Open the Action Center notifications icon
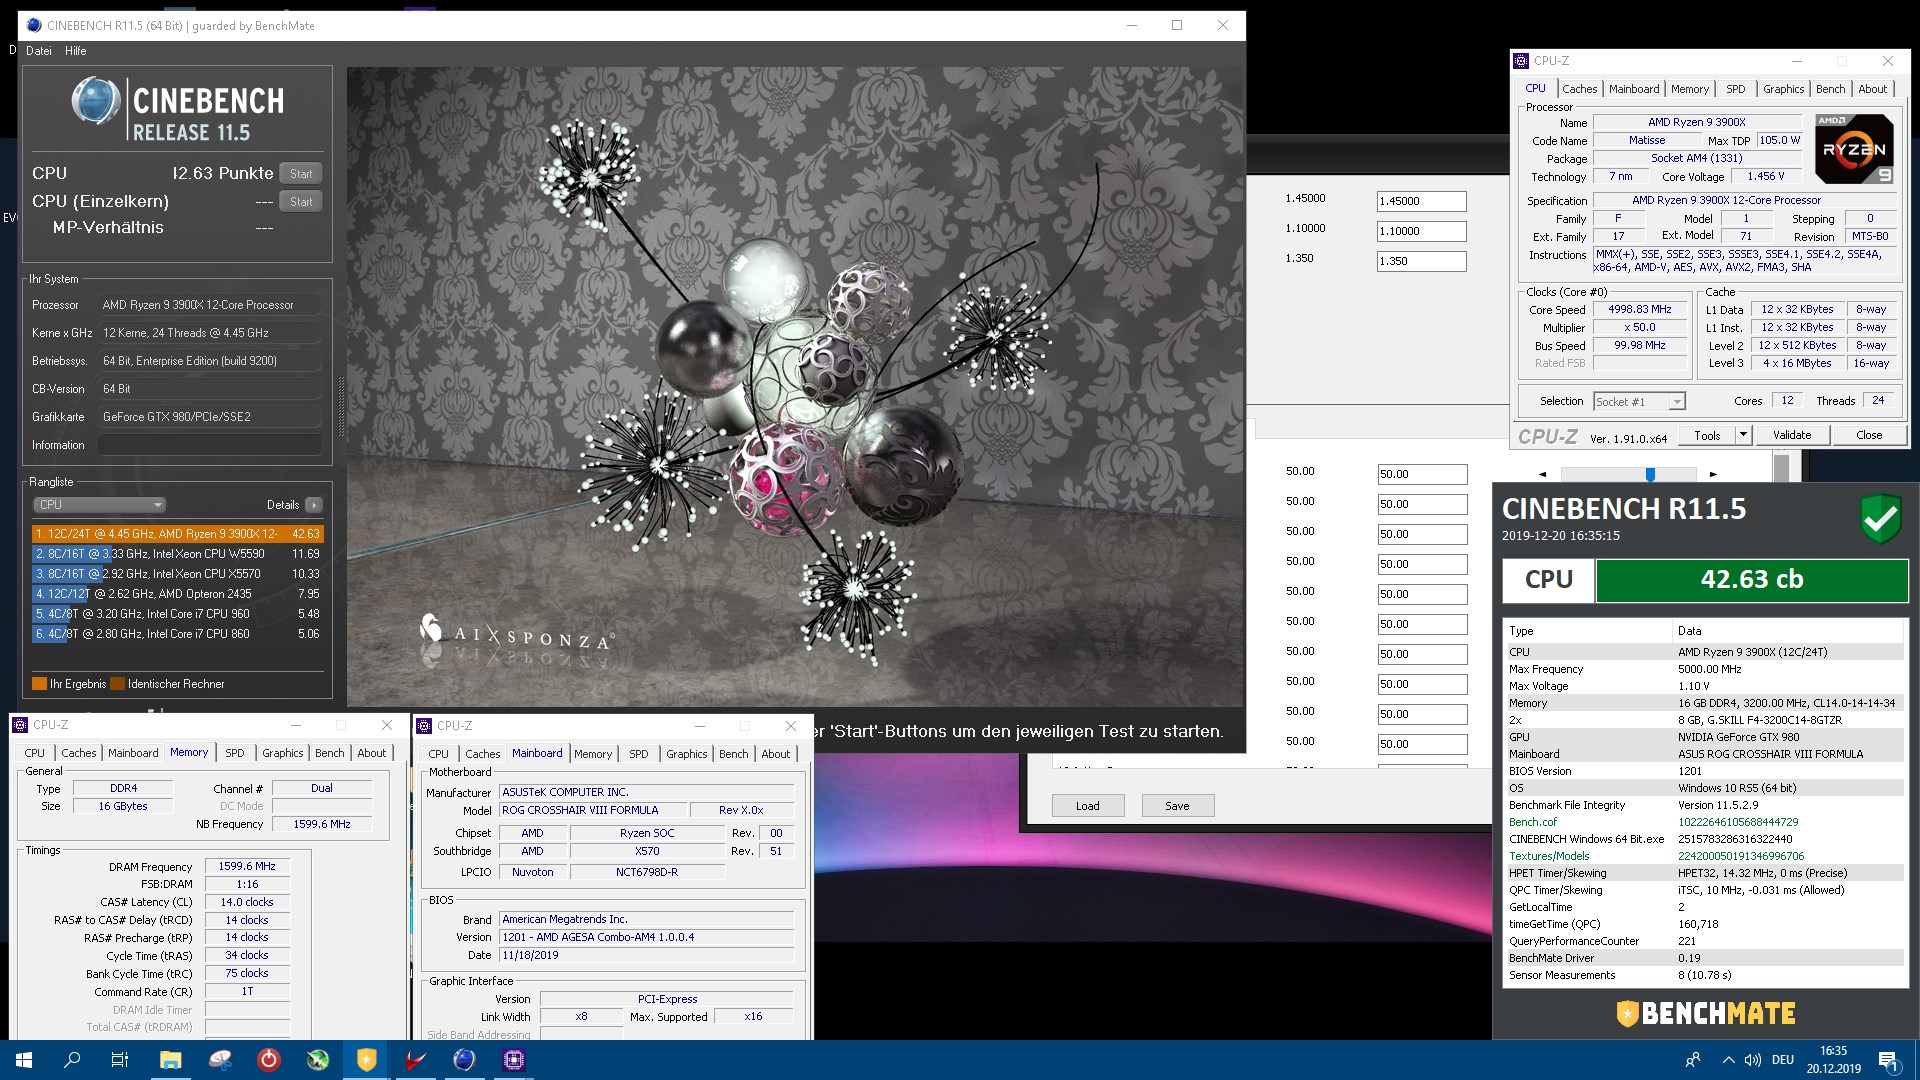The image size is (1920, 1080). (x=1889, y=1060)
